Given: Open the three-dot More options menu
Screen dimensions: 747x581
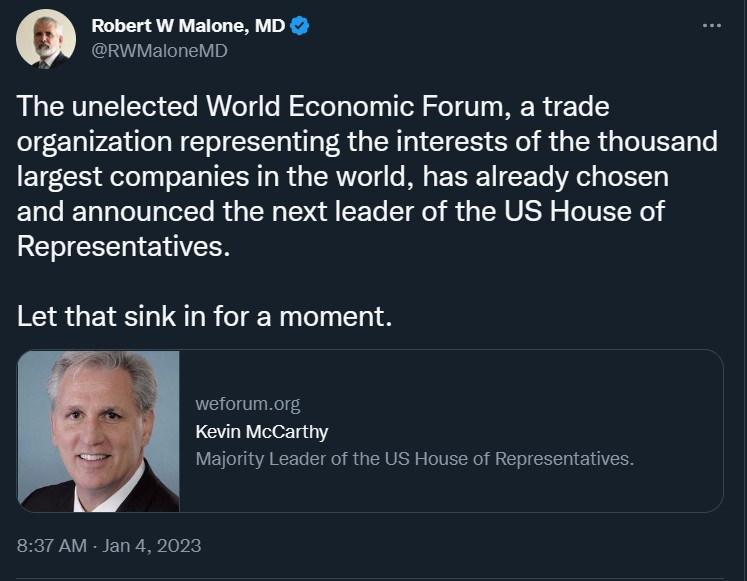Looking at the screenshot, I should coord(711,25).
